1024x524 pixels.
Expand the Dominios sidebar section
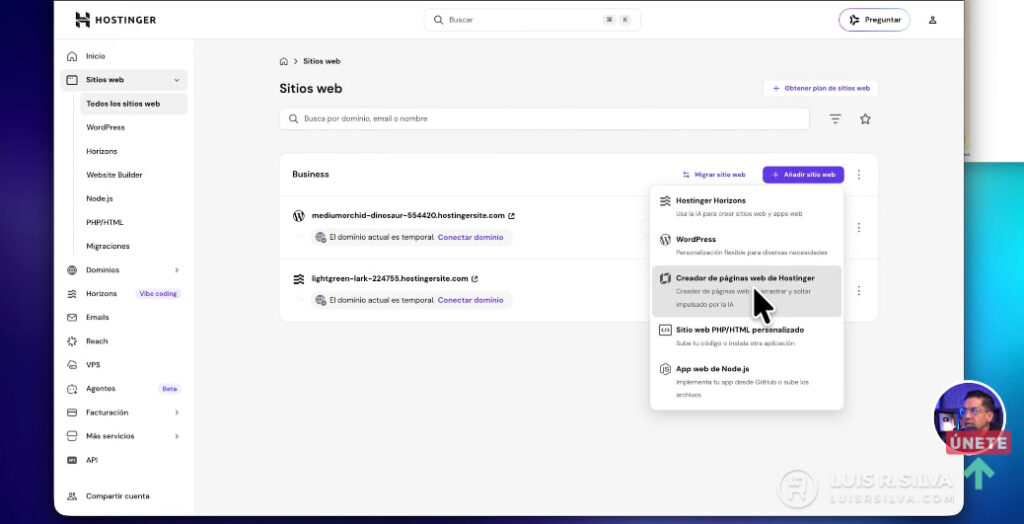(176, 270)
